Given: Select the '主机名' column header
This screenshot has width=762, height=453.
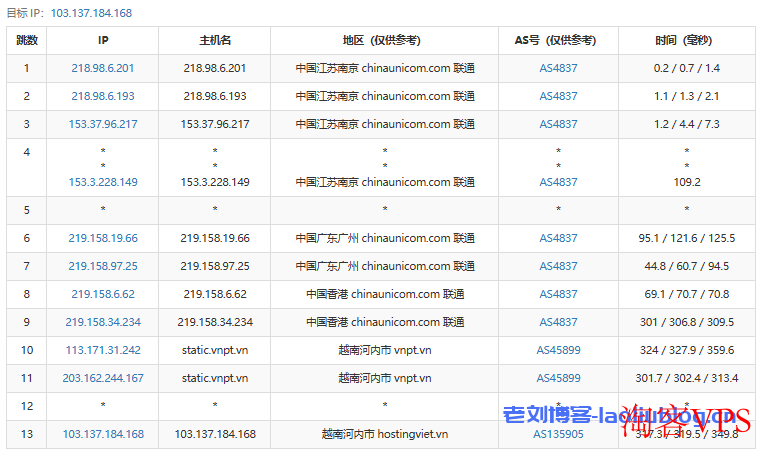Looking at the screenshot, I should coord(215,40).
